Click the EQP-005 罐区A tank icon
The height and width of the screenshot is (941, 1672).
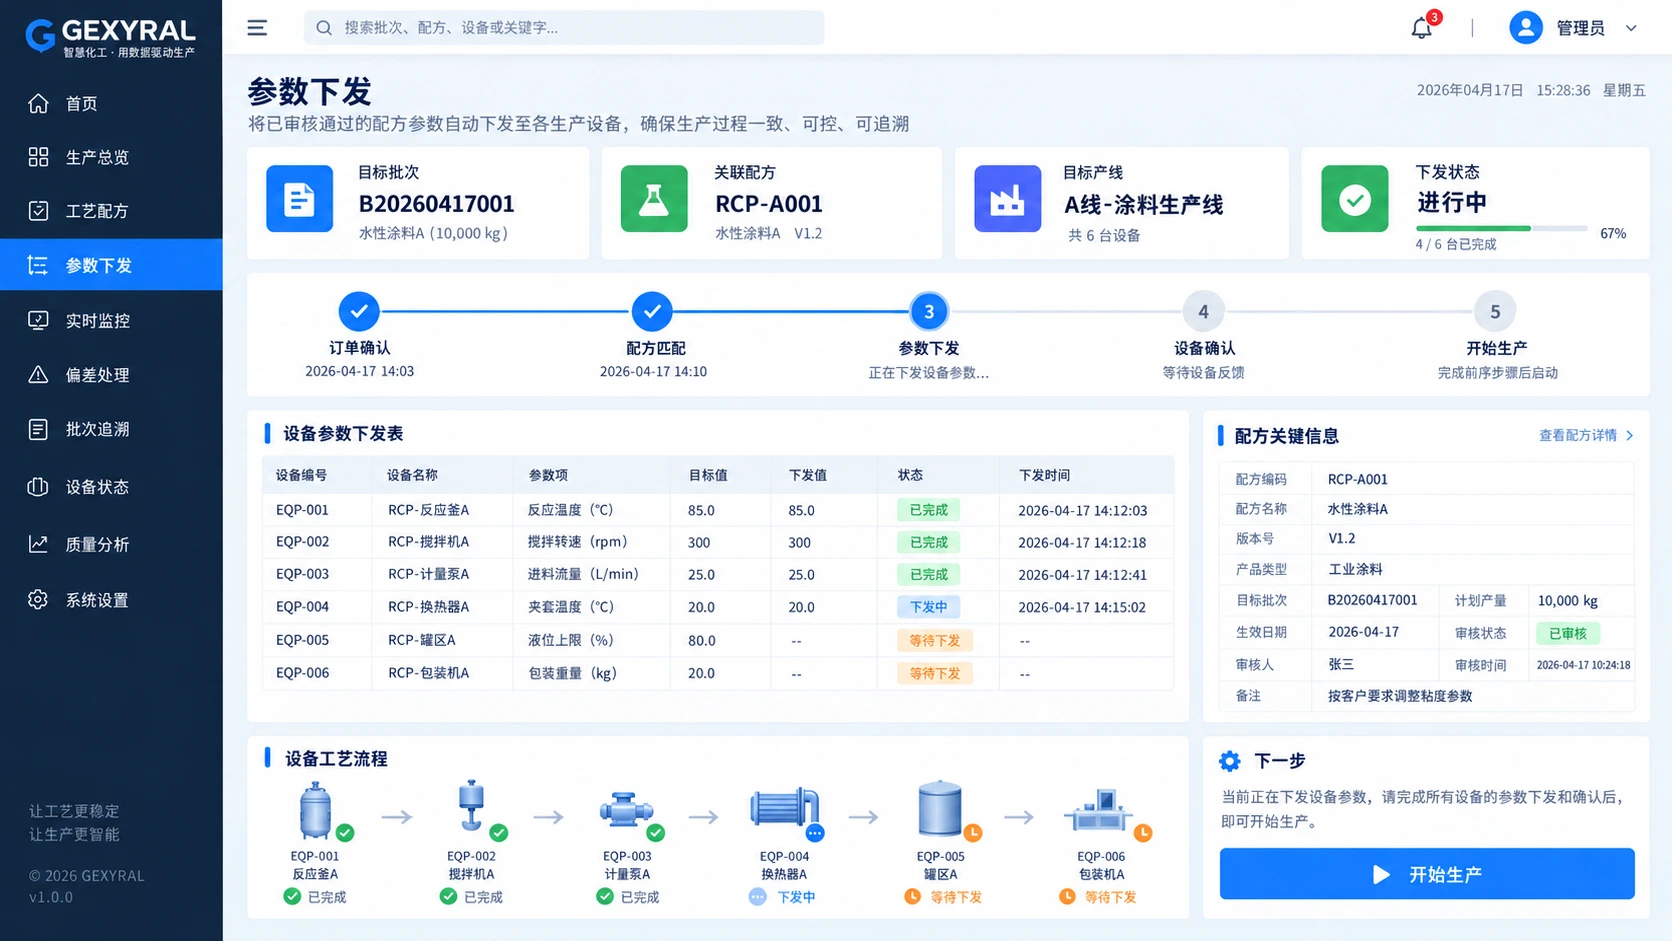tap(940, 808)
